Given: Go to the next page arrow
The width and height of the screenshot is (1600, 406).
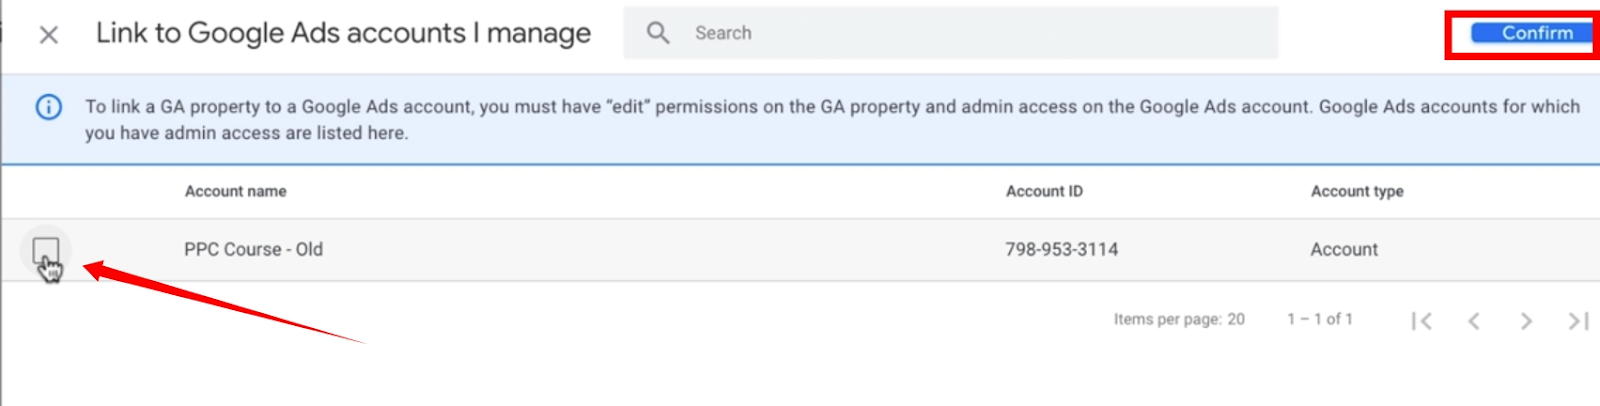Looking at the screenshot, I should click(x=1526, y=321).
